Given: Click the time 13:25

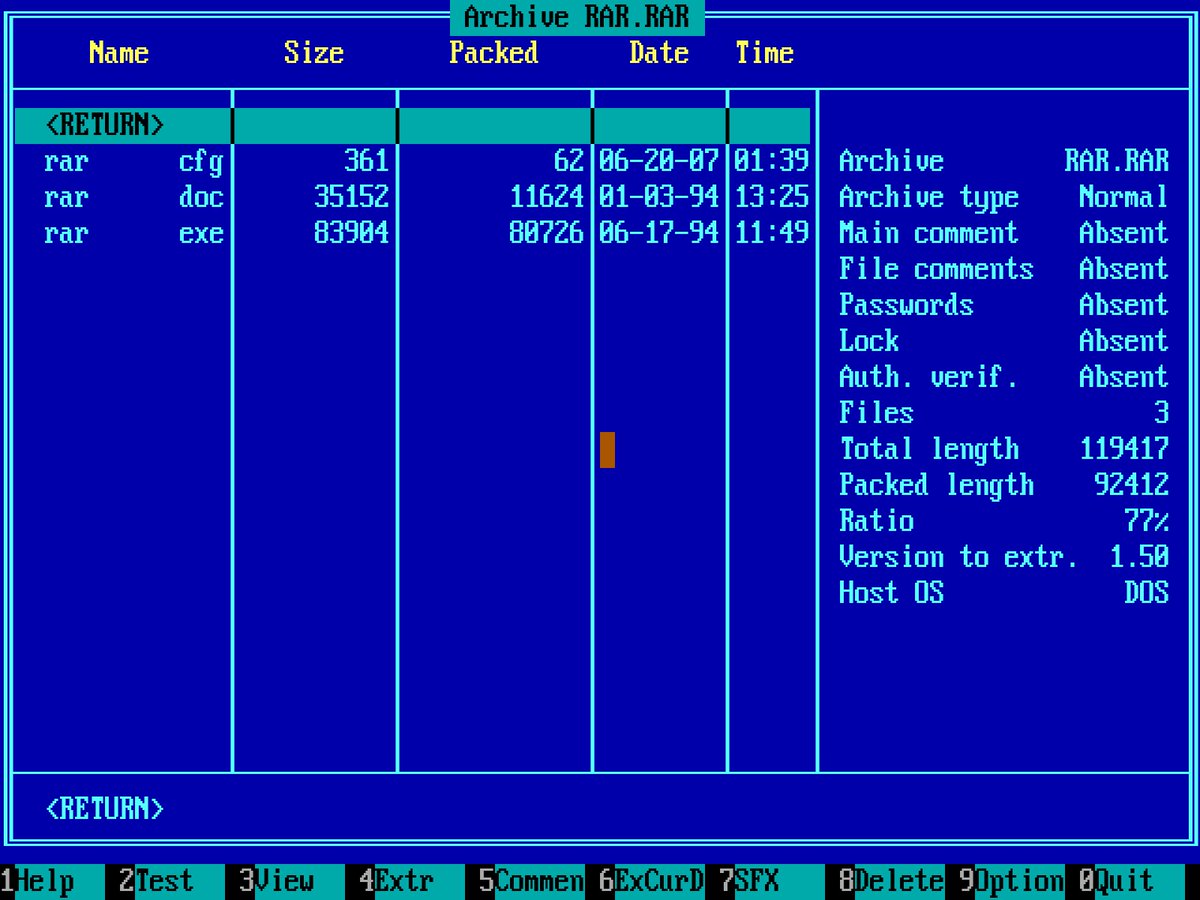Looking at the screenshot, I should (x=771, y=197).
